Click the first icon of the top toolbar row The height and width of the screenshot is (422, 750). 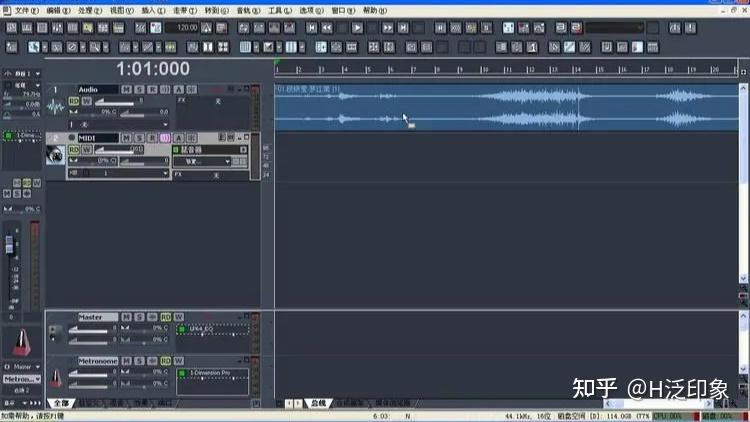pyautogui.click(x=11, y=28)
